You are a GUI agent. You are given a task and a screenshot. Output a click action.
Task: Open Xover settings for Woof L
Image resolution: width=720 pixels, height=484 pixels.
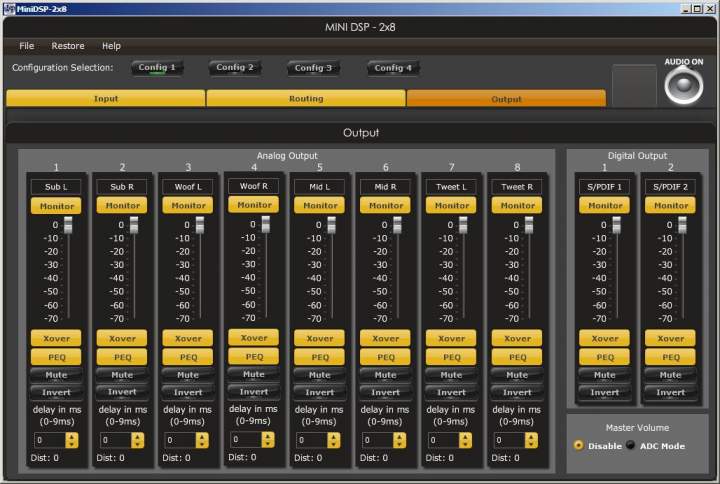coord(188,338)
